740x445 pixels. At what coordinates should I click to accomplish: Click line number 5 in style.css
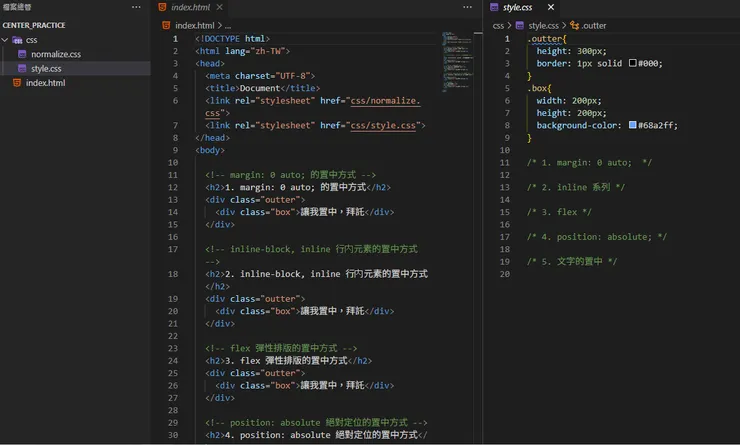pyautogui.click(x=507, y=88)
